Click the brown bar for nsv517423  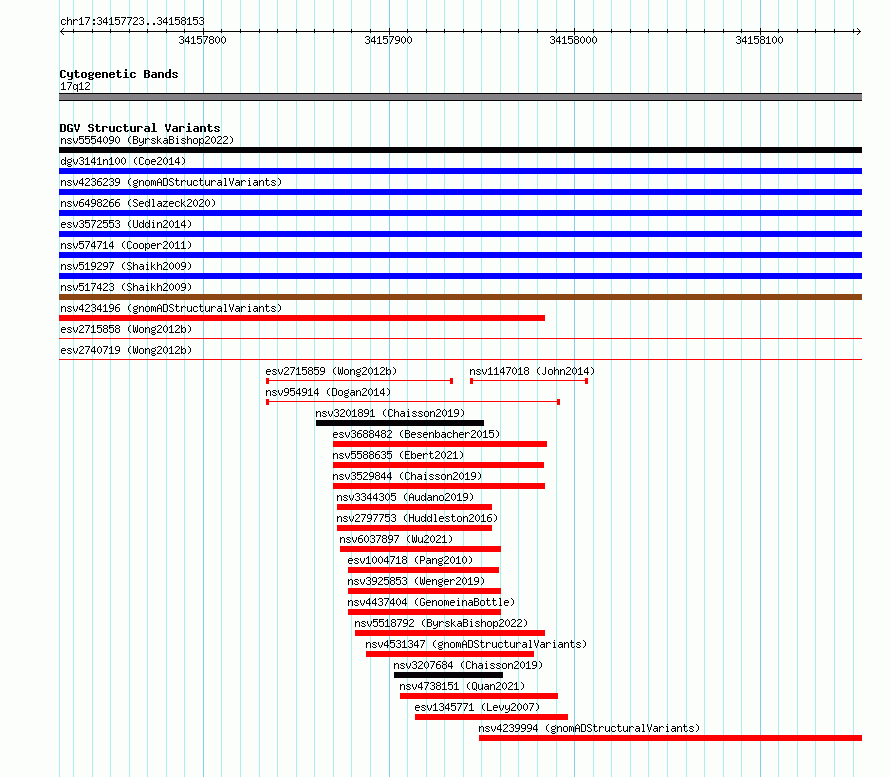(x=460, y=297)
